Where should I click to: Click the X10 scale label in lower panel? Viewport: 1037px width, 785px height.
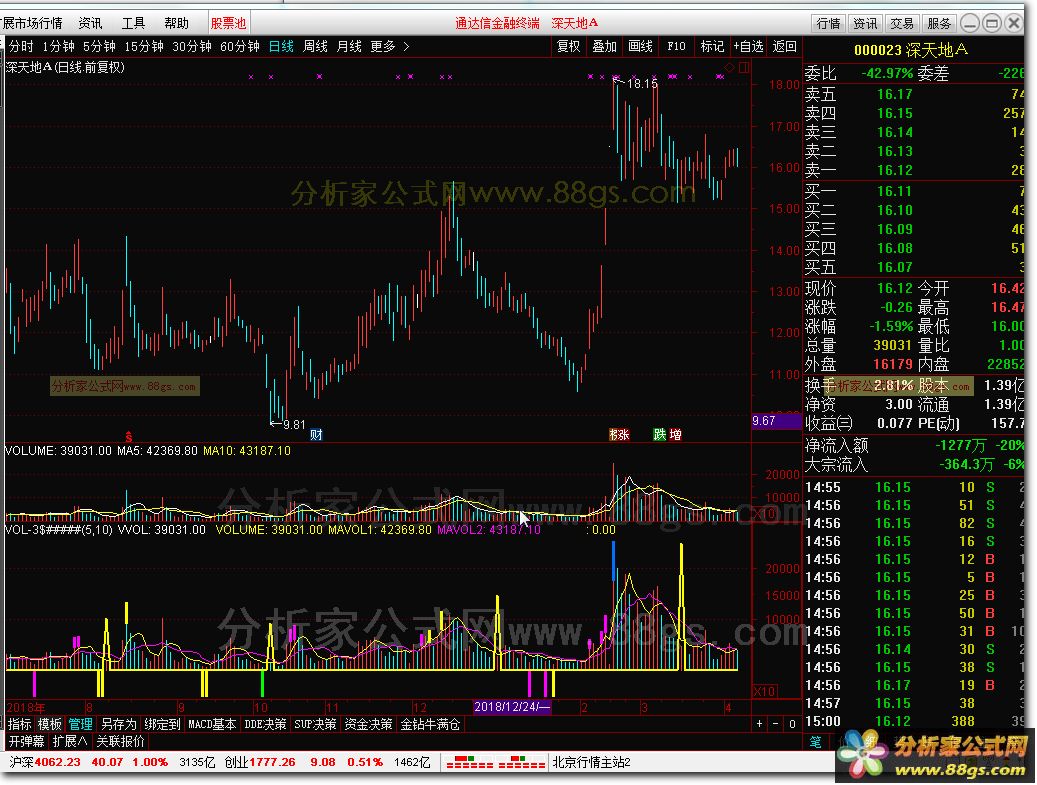point(764,691)
